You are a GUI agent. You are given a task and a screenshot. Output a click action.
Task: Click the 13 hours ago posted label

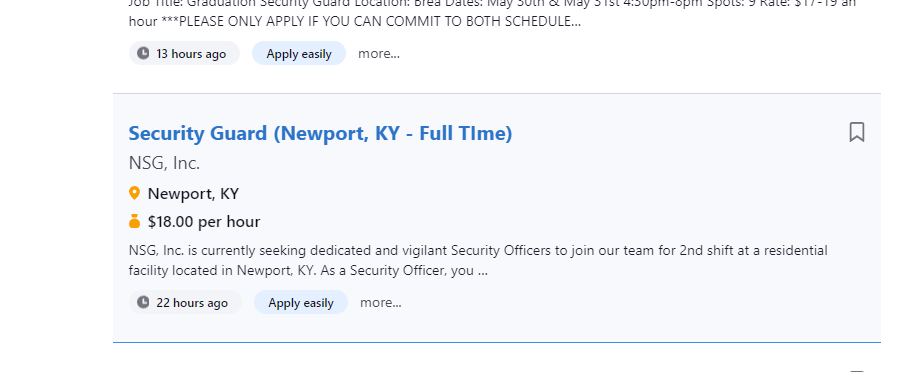[191, 53]
